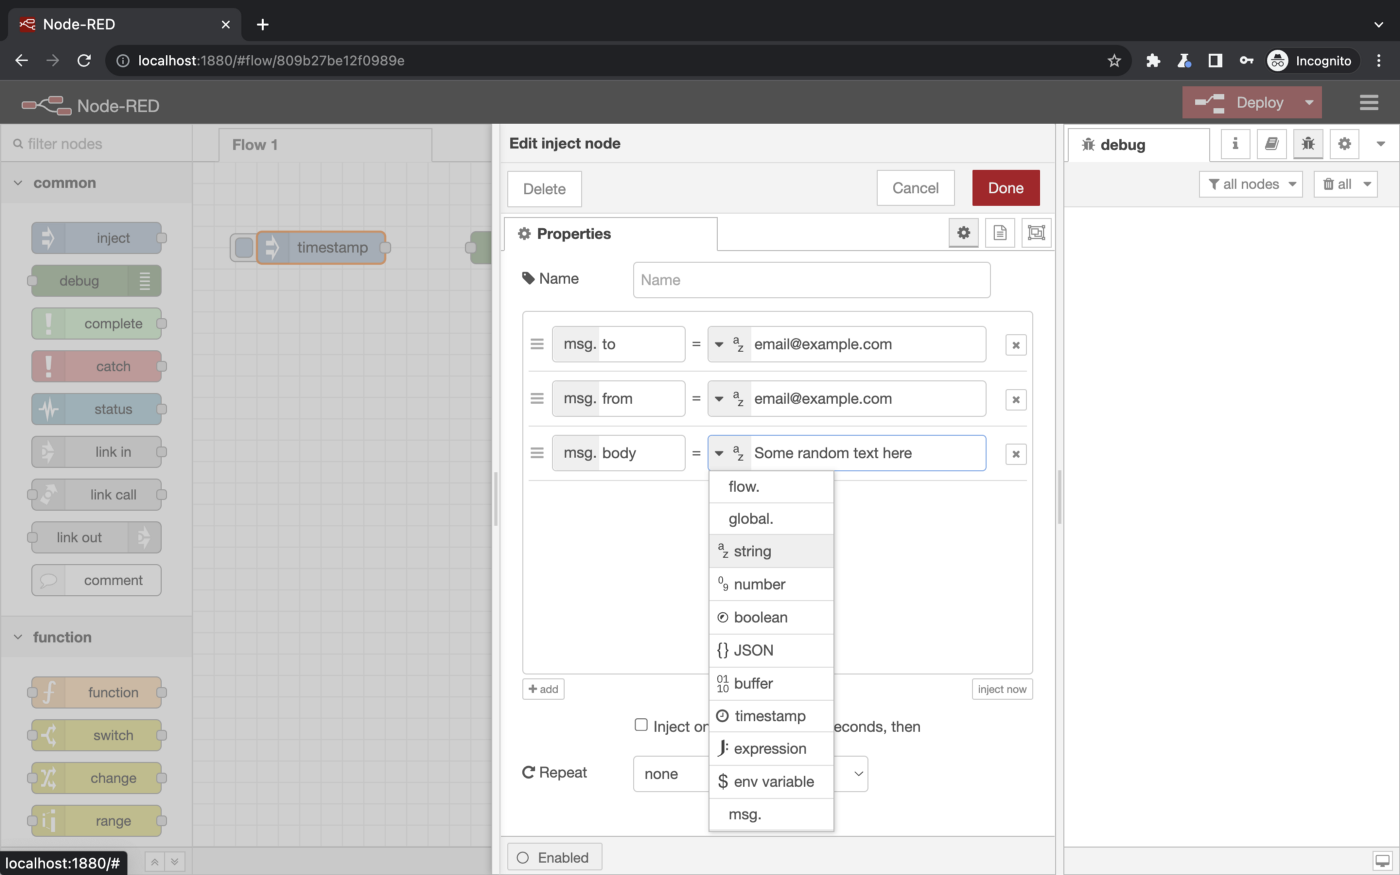Open node appearance settings icon

(x=1036, y=233)
